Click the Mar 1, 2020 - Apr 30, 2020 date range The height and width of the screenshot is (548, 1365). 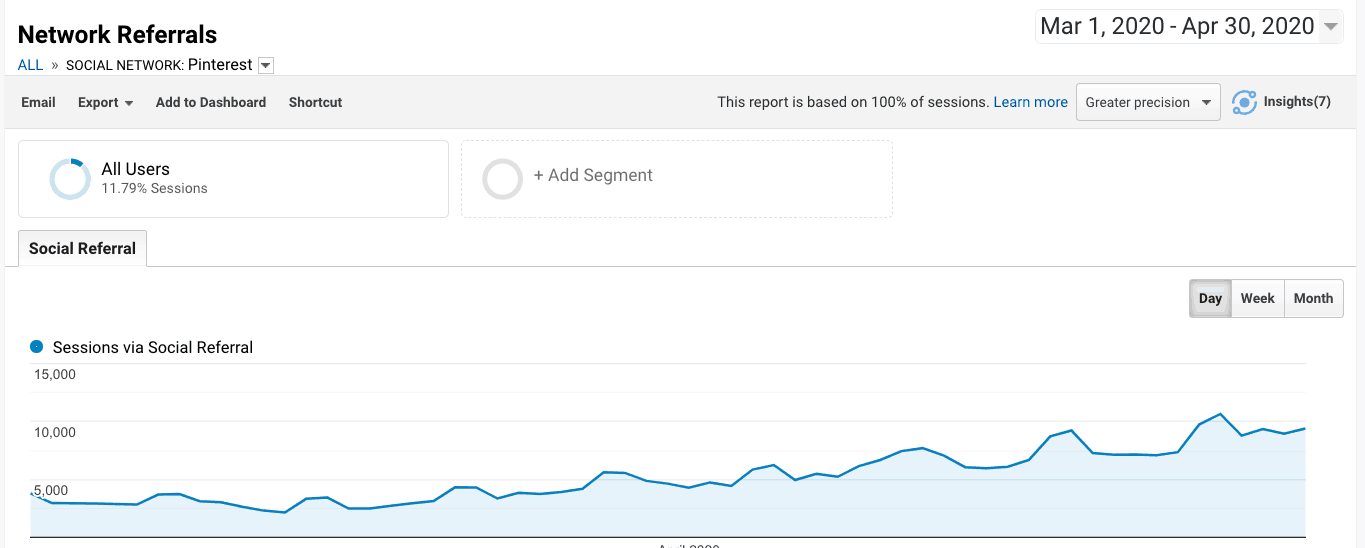point(1177,27)
